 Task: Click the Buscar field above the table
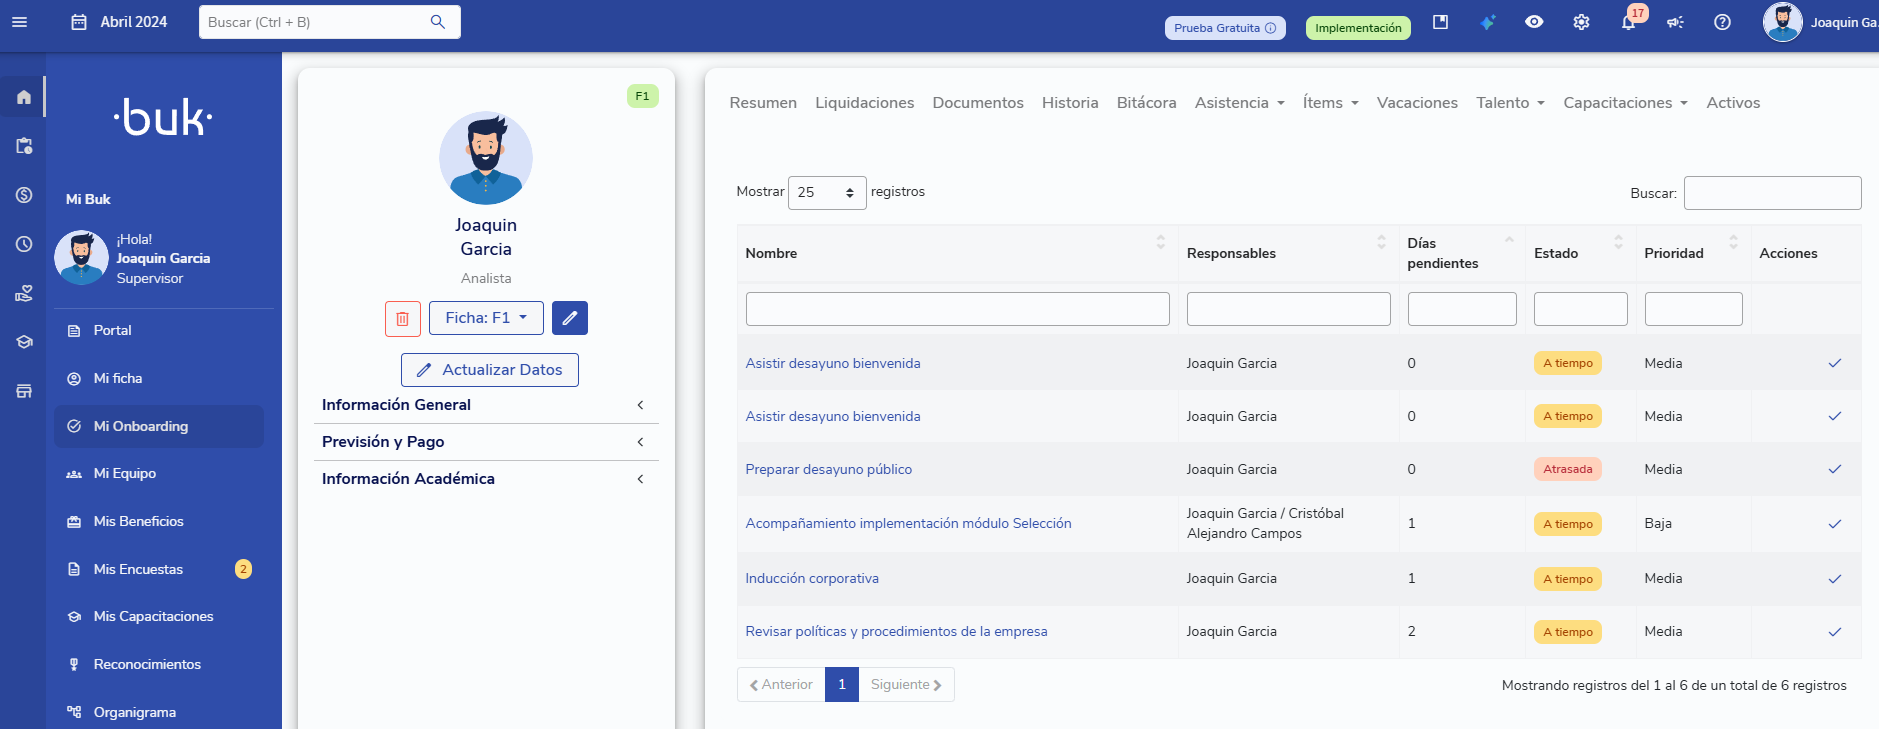[x=1772, y=193]
